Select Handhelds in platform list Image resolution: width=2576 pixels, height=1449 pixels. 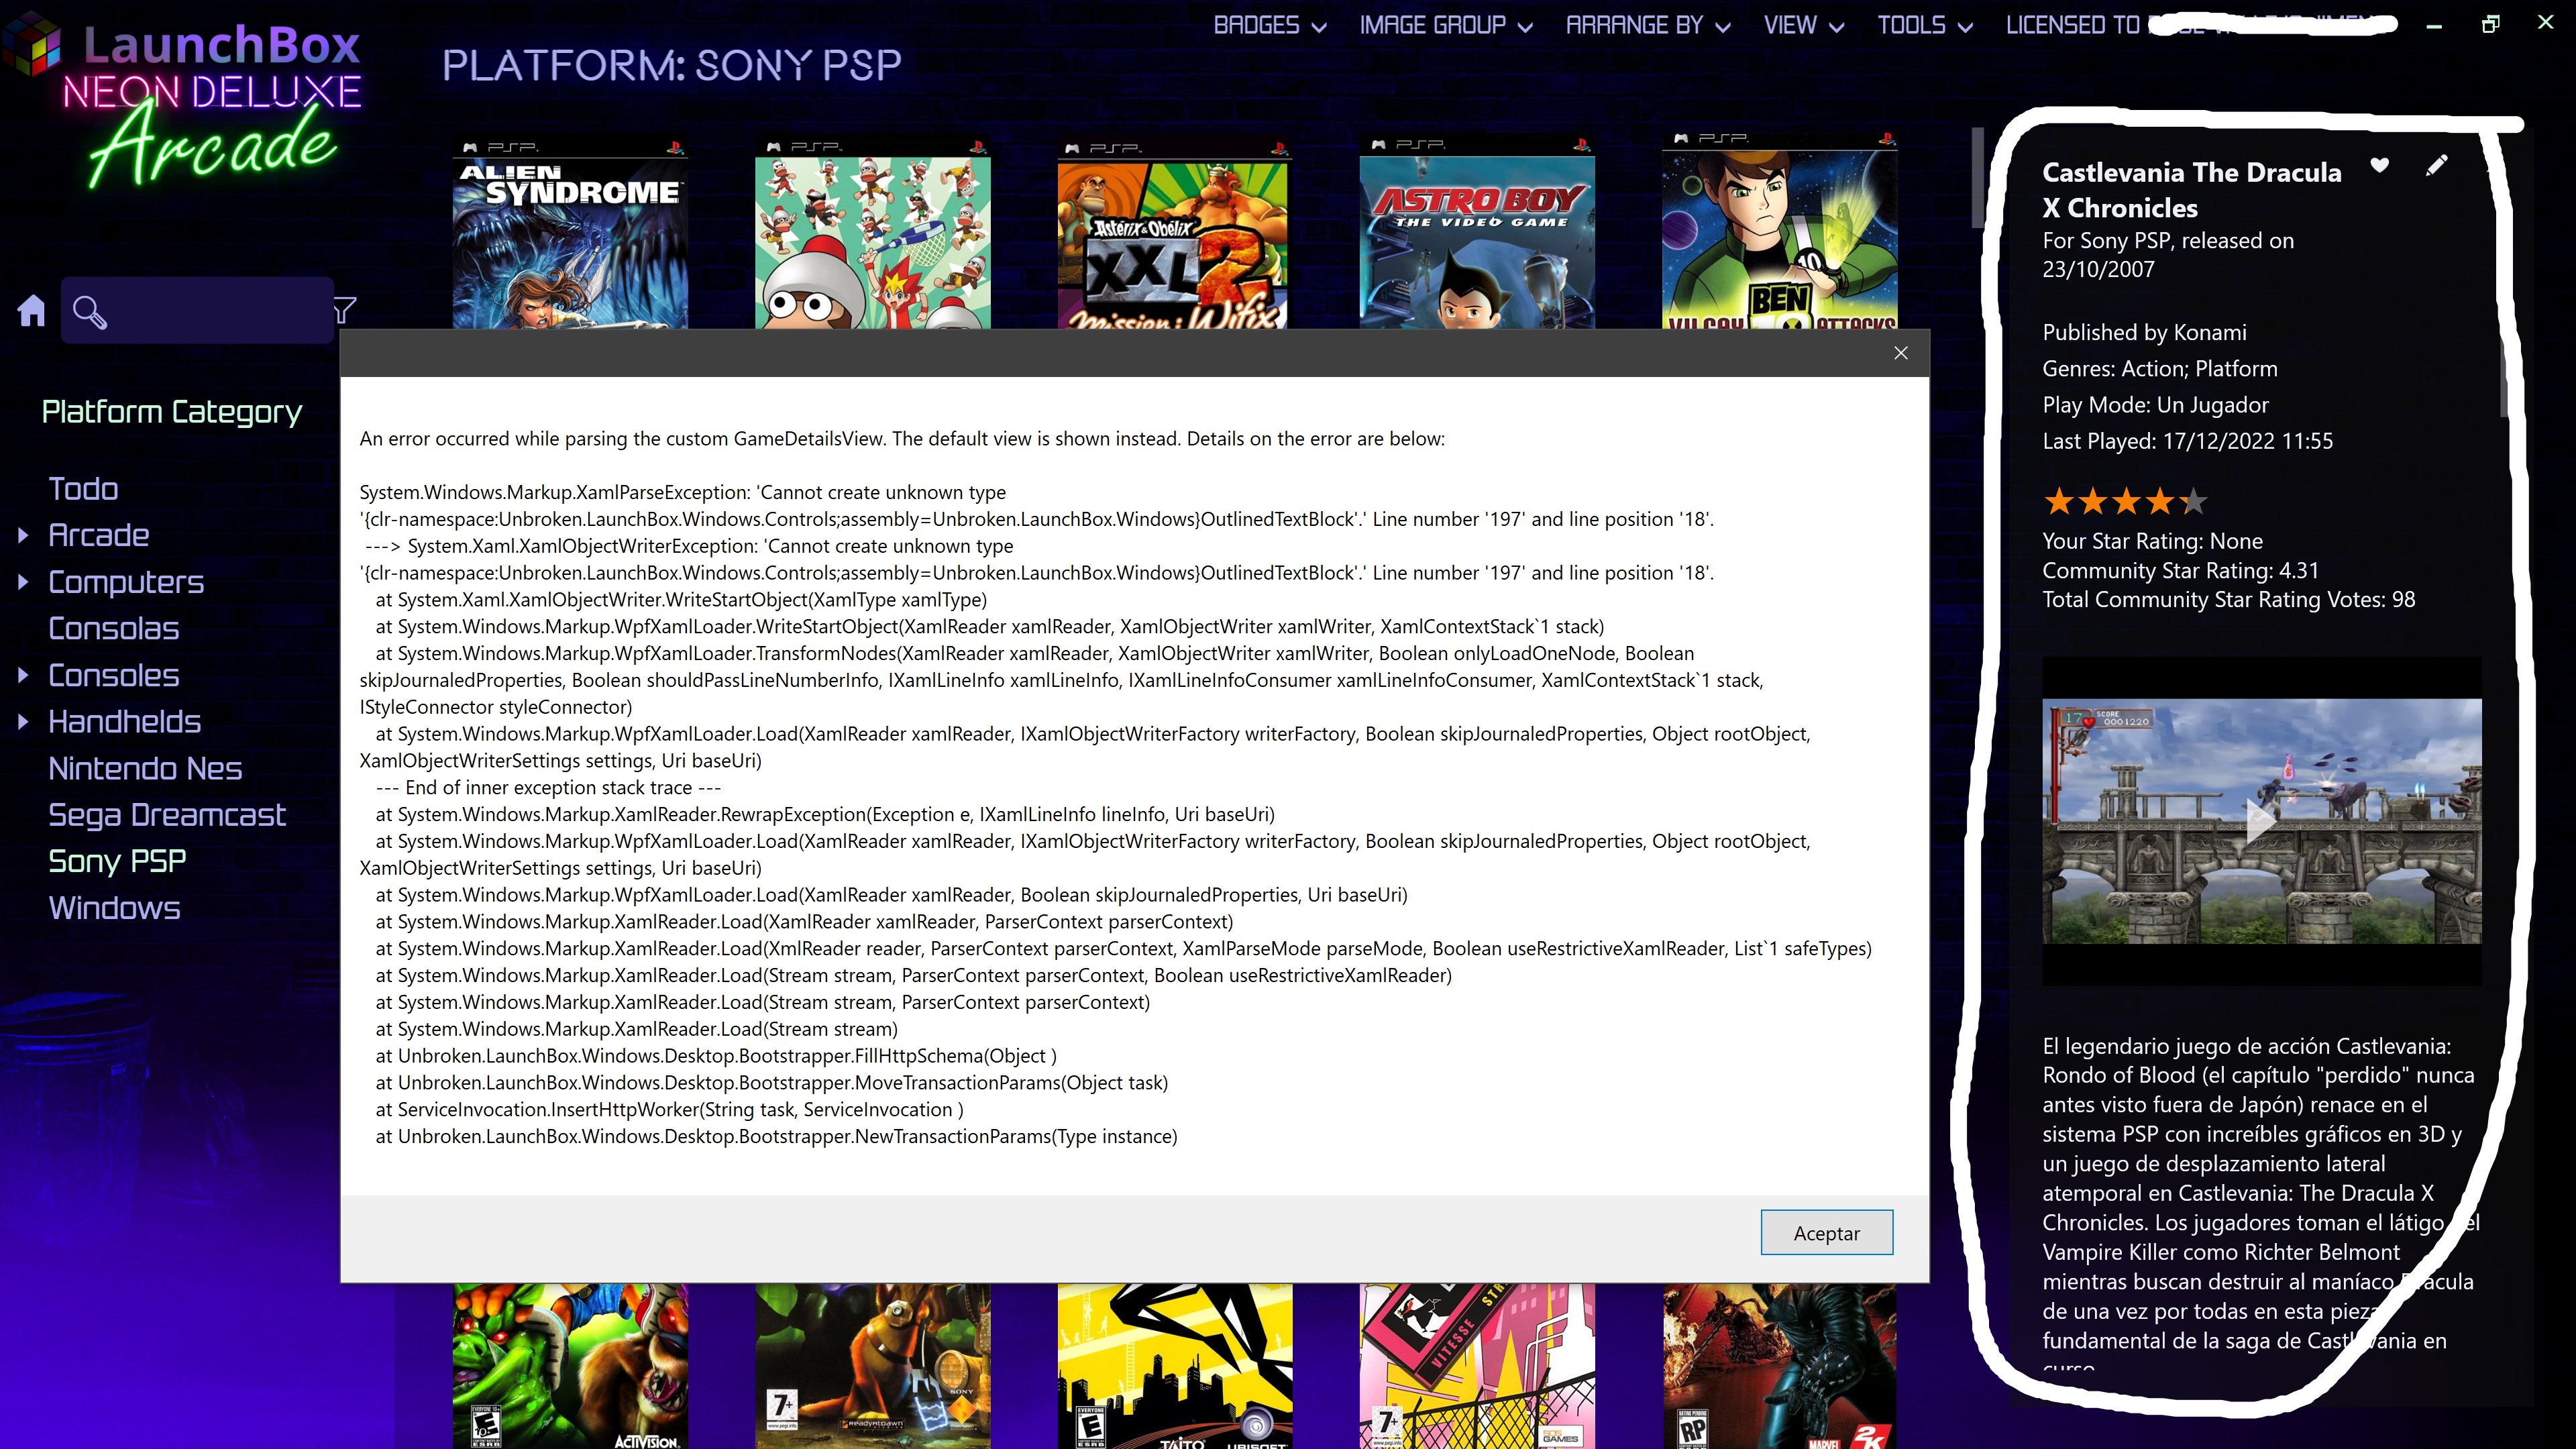124,722
